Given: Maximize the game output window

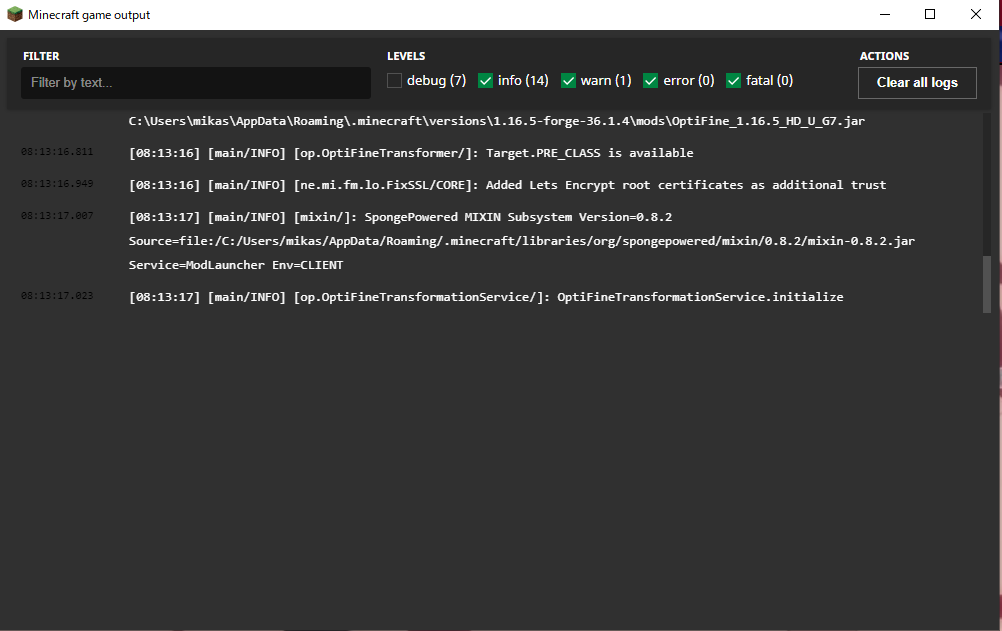Looking at the screenshot, I should click(x=930, y=14).
